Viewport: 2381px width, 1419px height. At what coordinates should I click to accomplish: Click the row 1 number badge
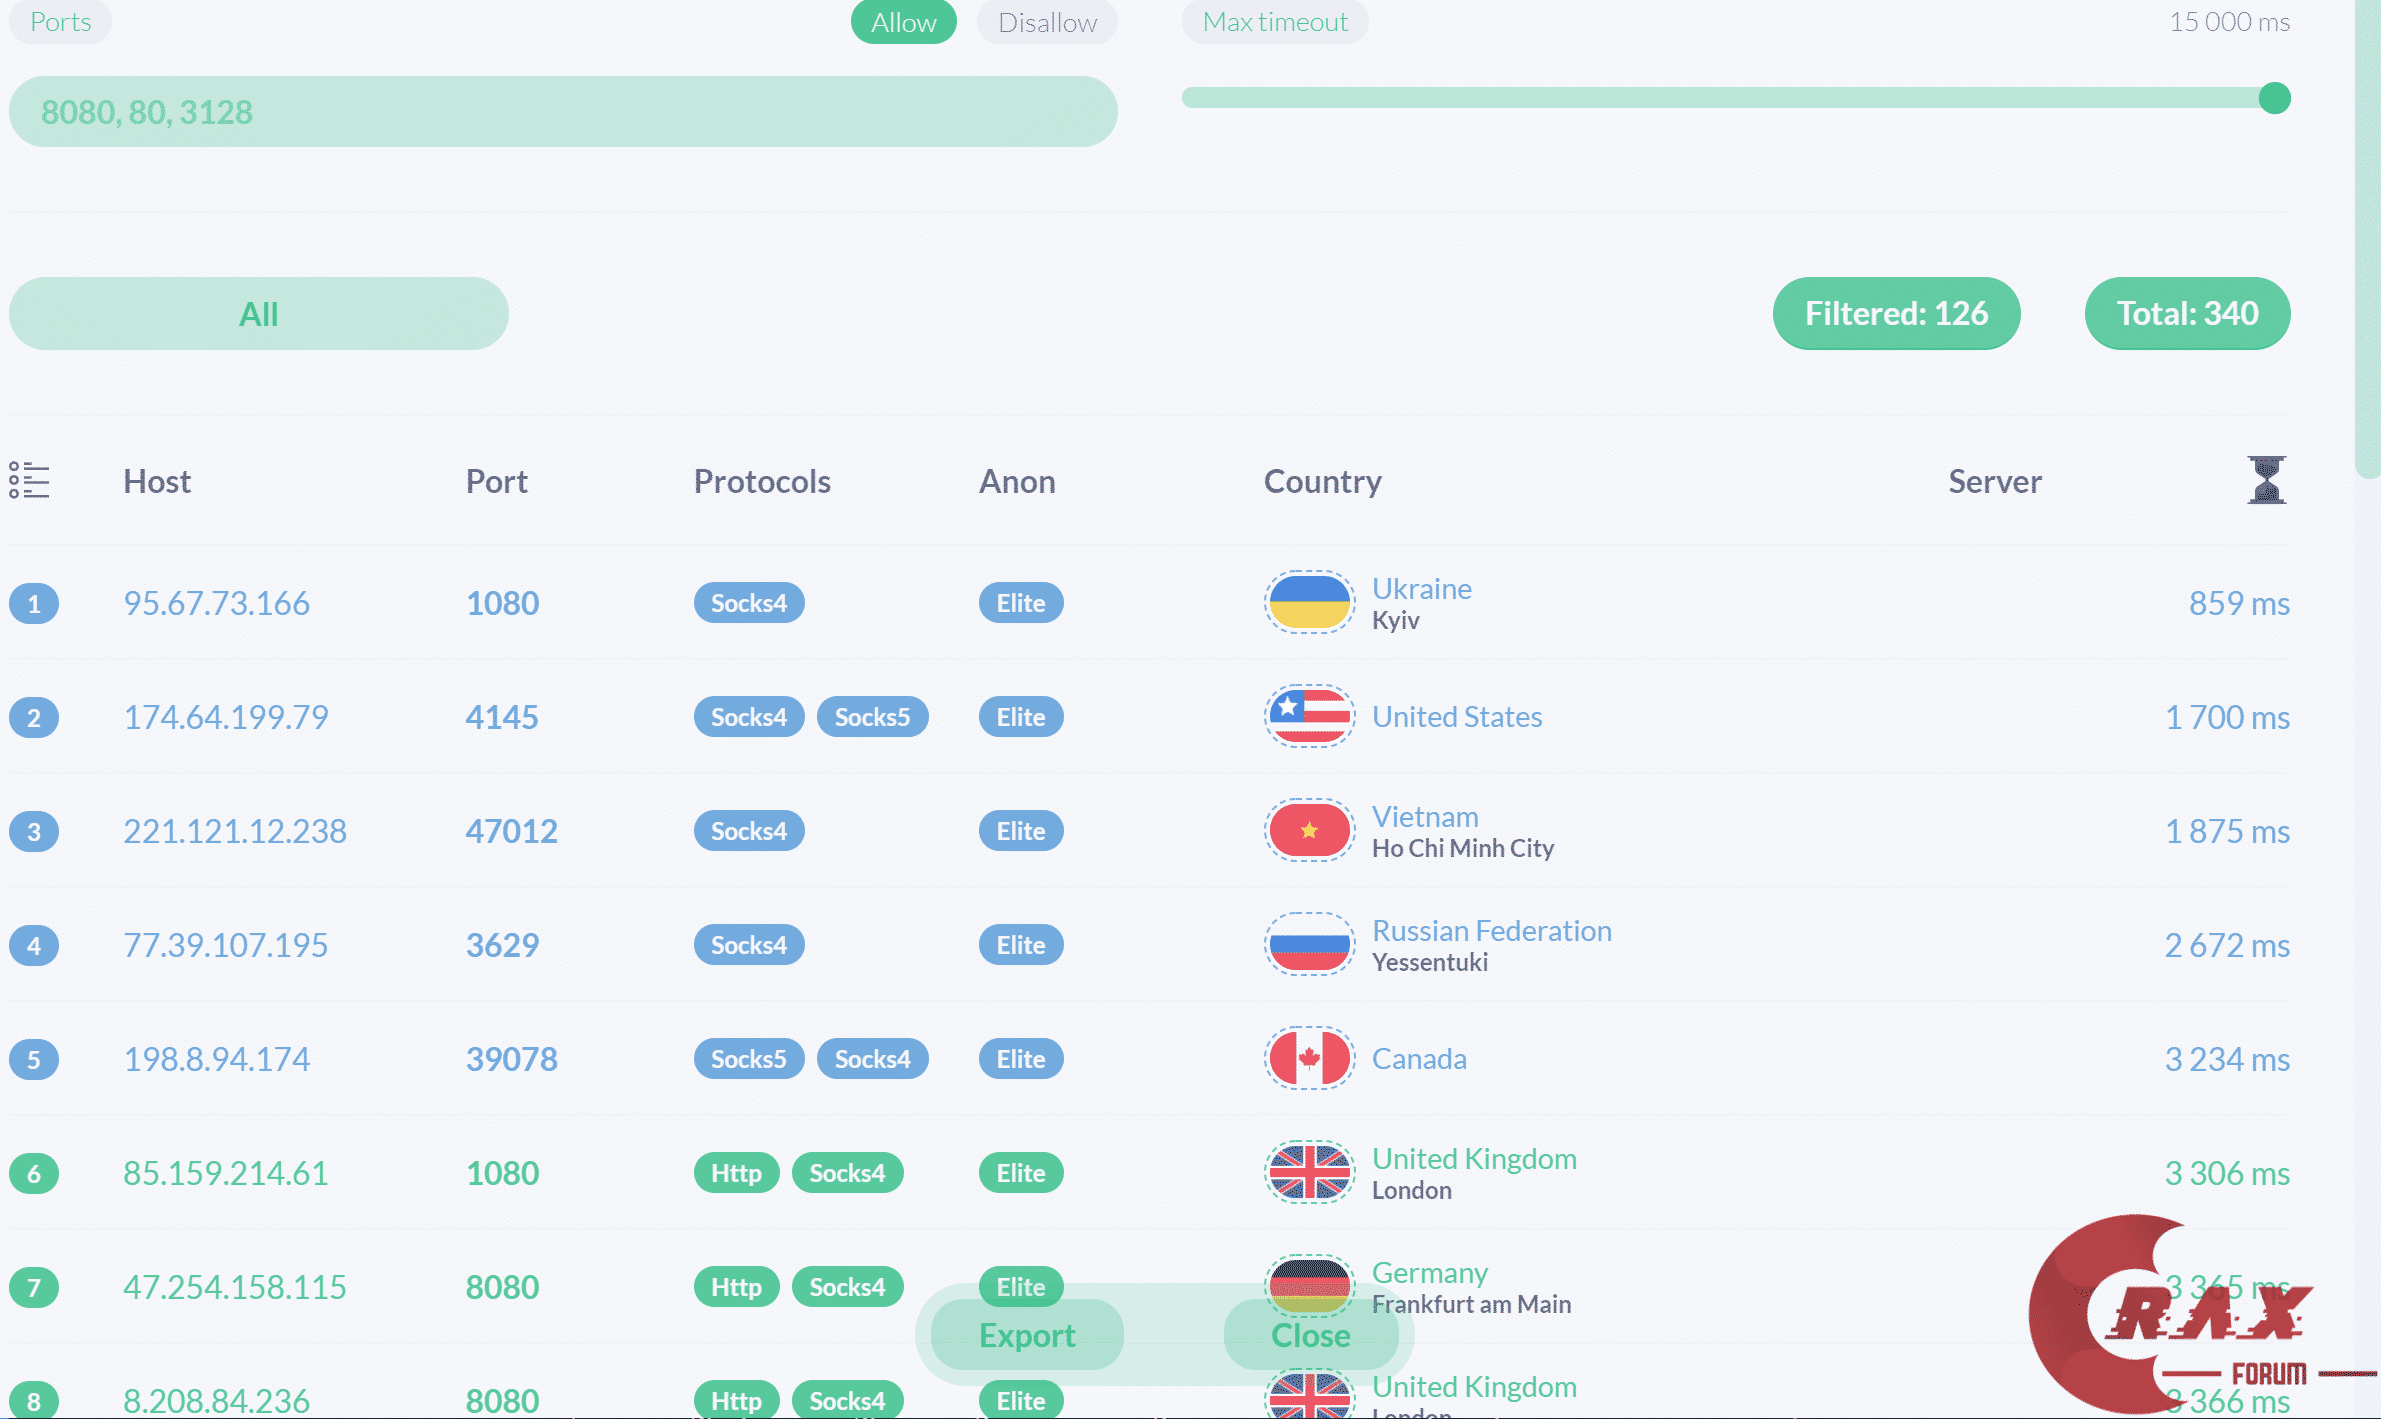34,604
